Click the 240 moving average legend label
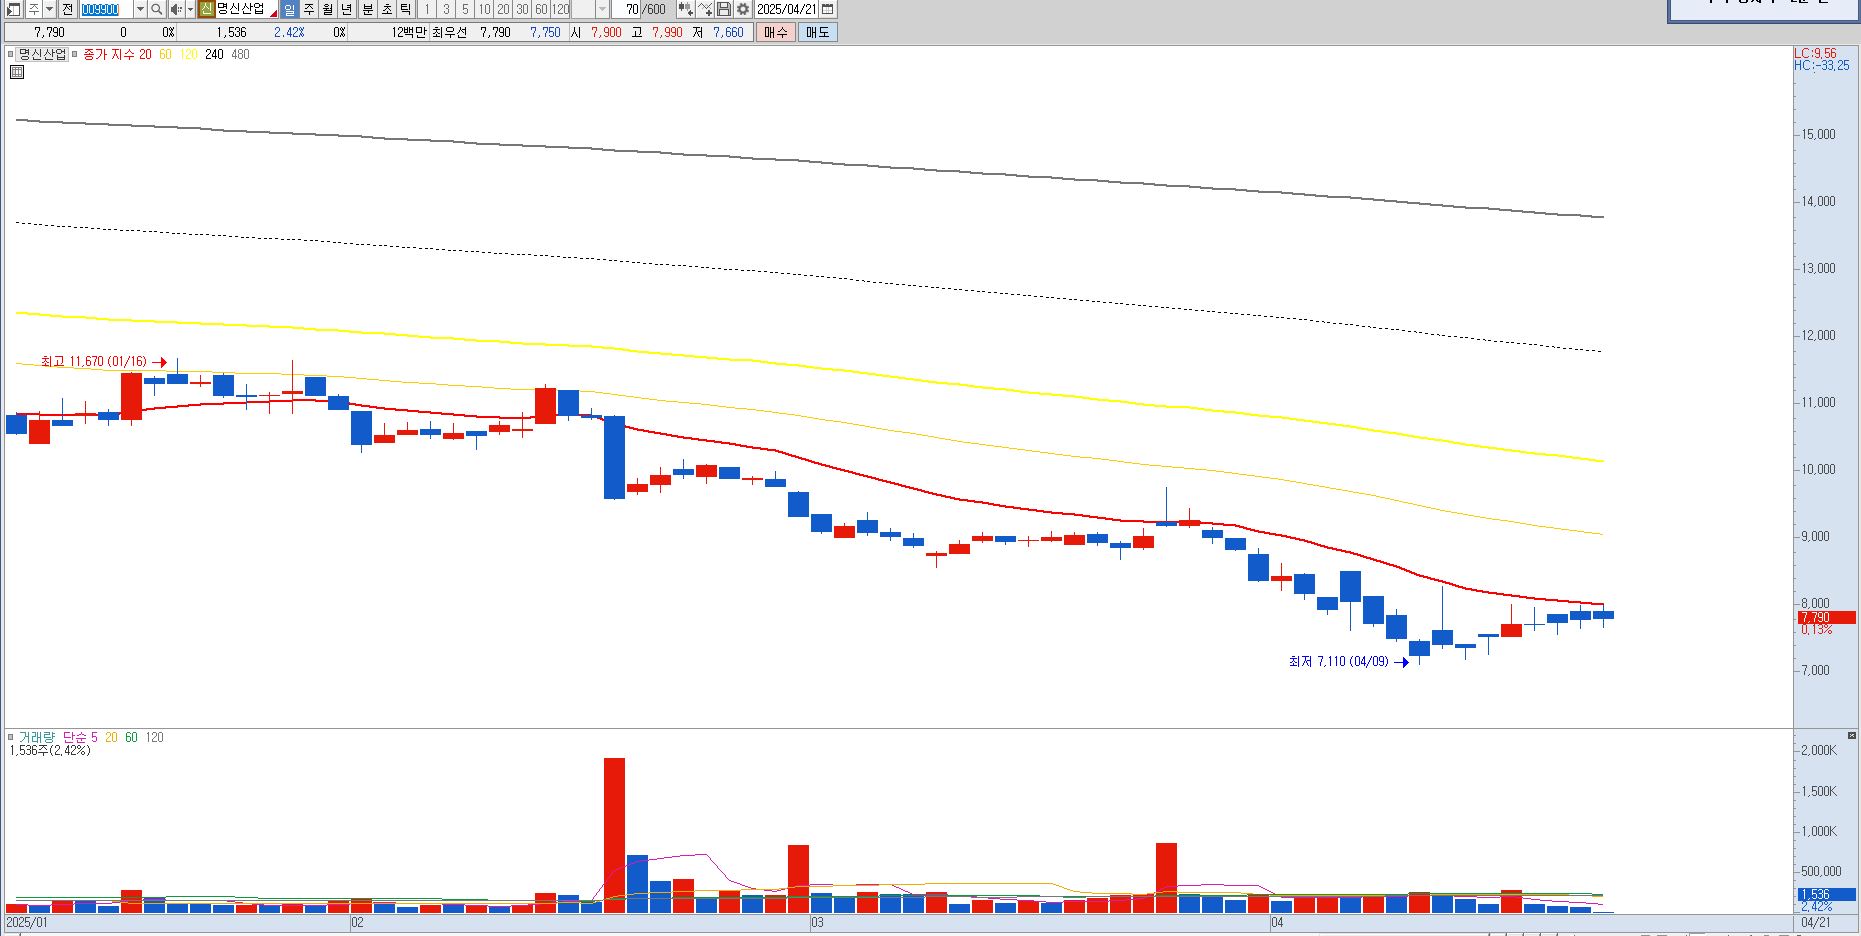 click(x=214, y=54)
